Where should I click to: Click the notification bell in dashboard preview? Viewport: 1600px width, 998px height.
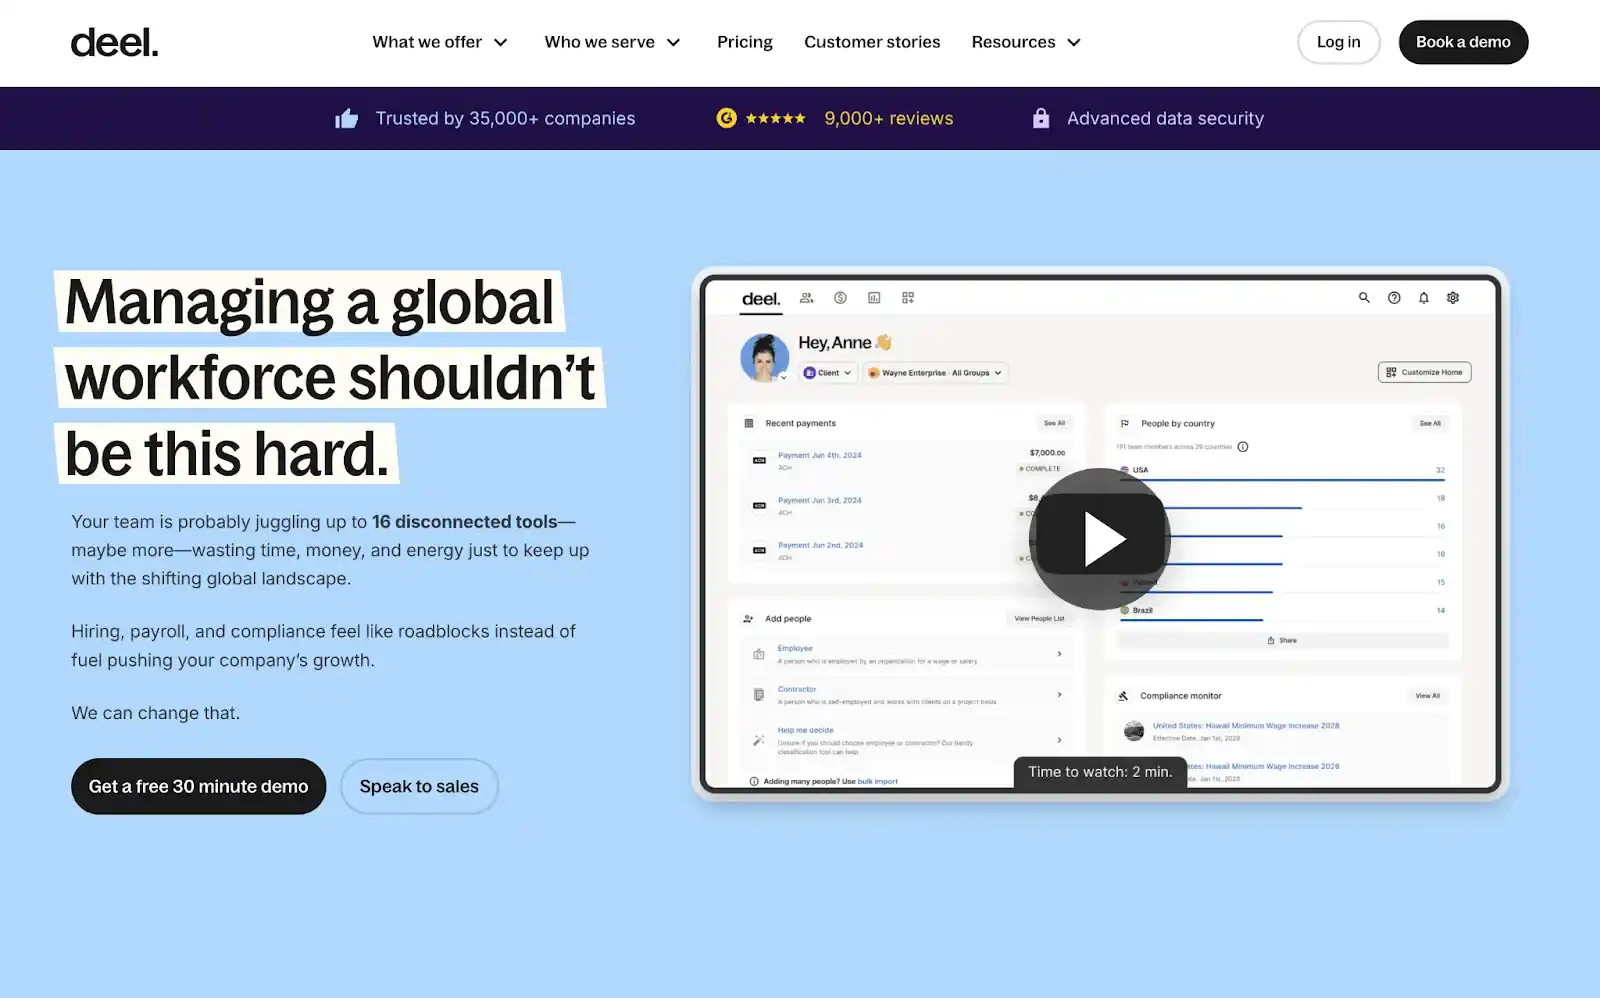(1423, 298)
